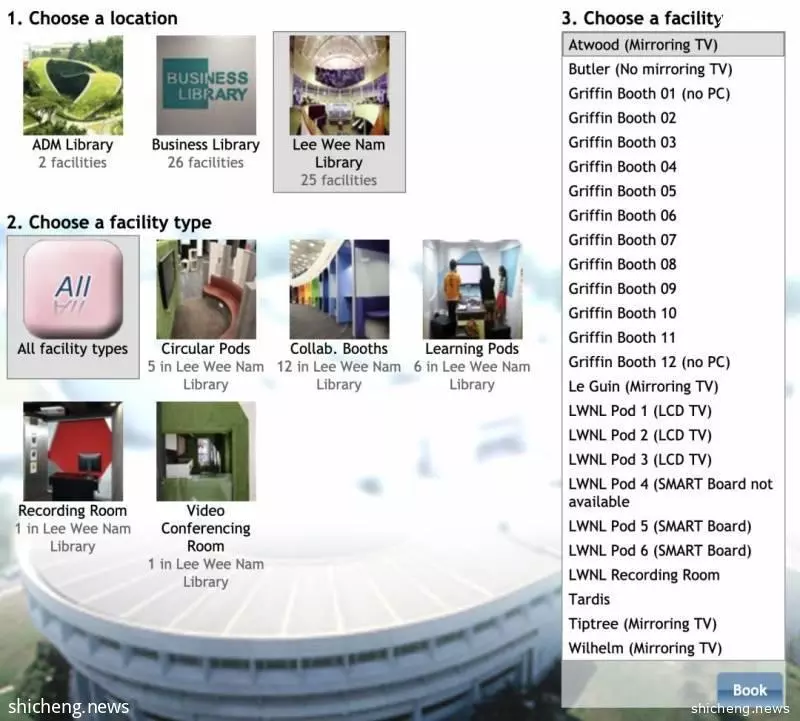This screenshot has width=800, height=721.
Task: Select Wilhelm (Mirroring TV) facility
Action: coord(673,648)
